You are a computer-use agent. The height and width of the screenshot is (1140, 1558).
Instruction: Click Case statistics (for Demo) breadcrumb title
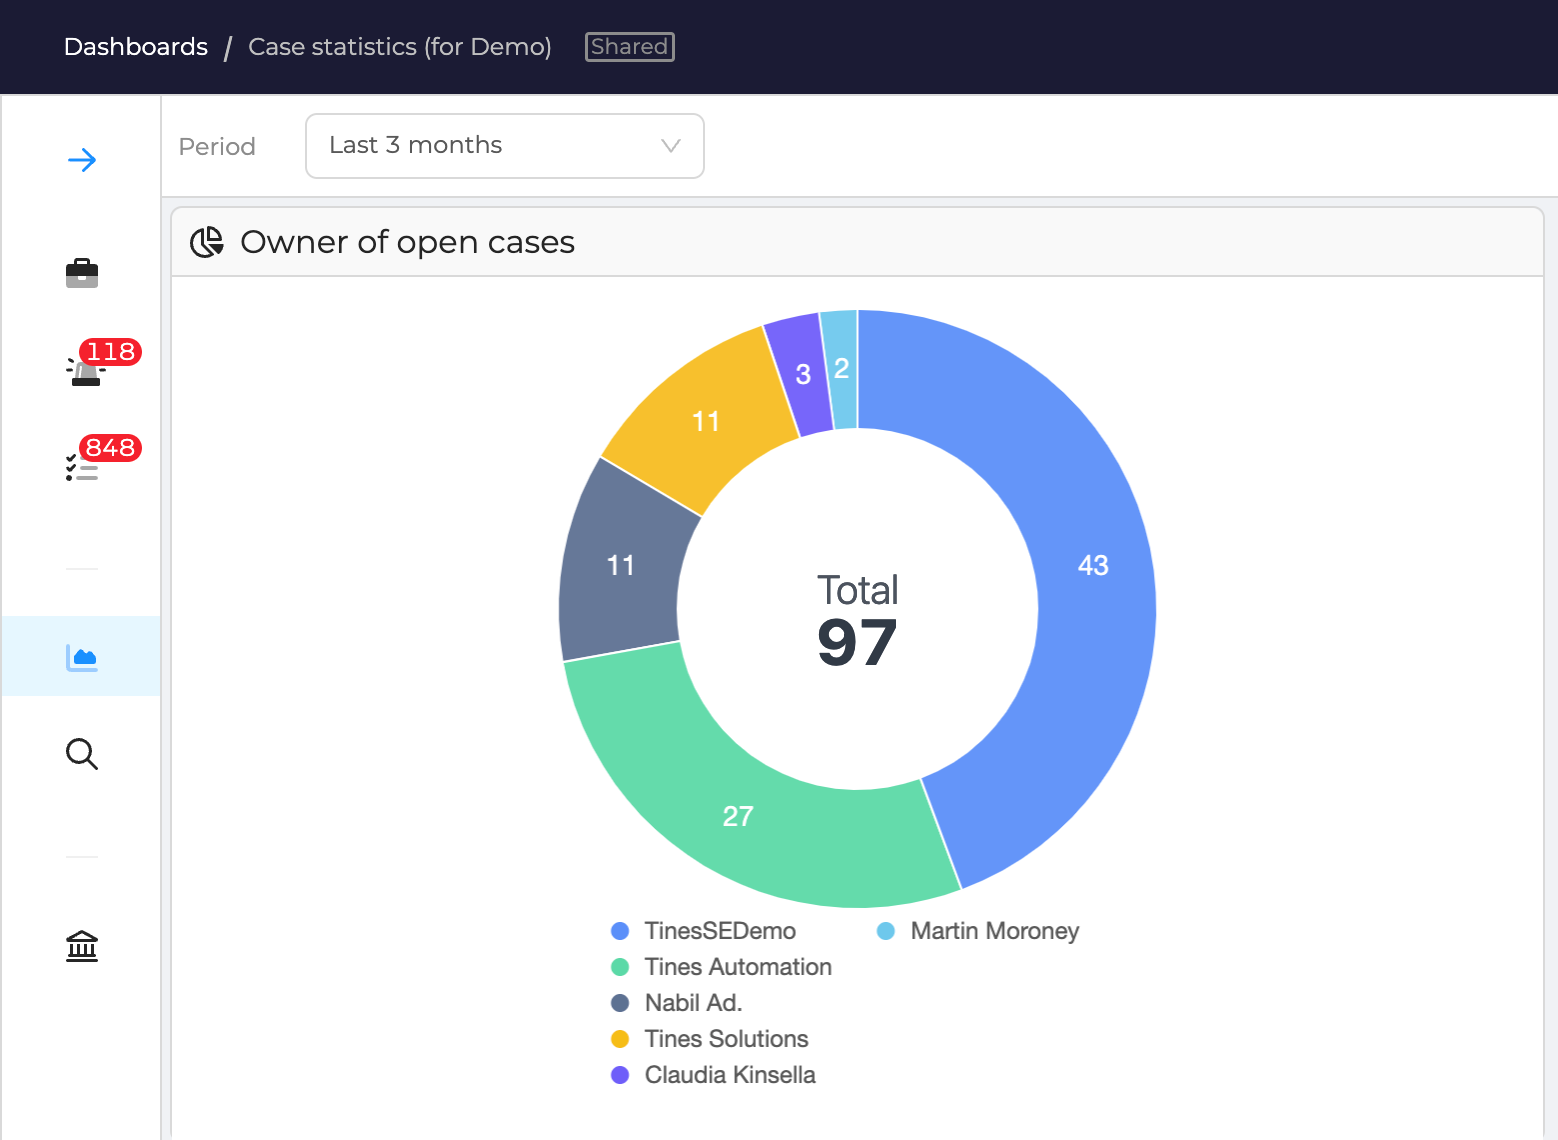pos(400,47)
